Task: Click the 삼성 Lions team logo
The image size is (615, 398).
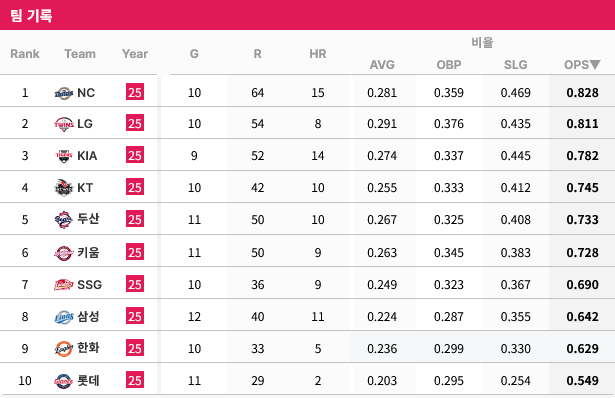Action: pyautogui.click(x=64, y=317)
